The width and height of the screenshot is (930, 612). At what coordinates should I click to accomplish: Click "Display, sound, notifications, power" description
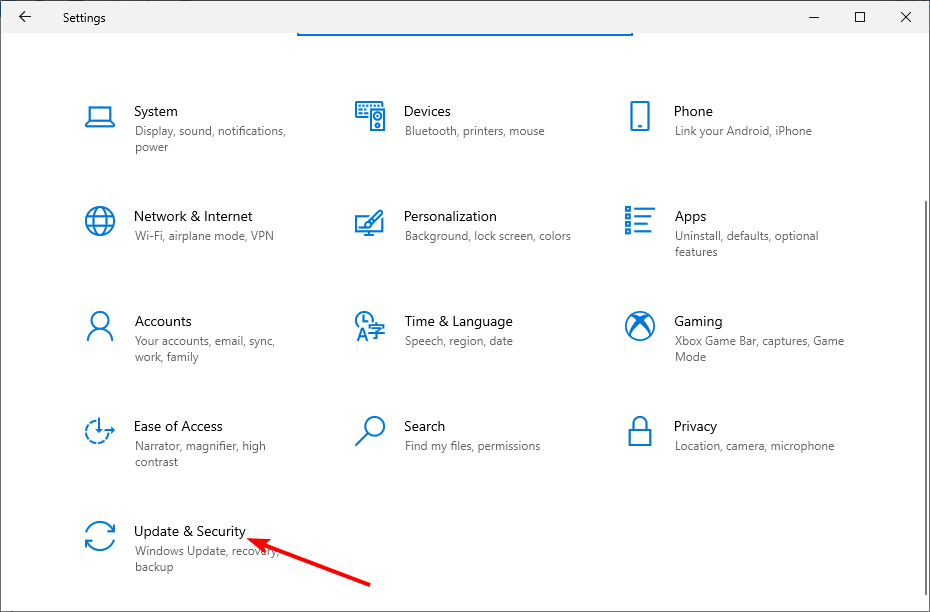click(211, 139)
